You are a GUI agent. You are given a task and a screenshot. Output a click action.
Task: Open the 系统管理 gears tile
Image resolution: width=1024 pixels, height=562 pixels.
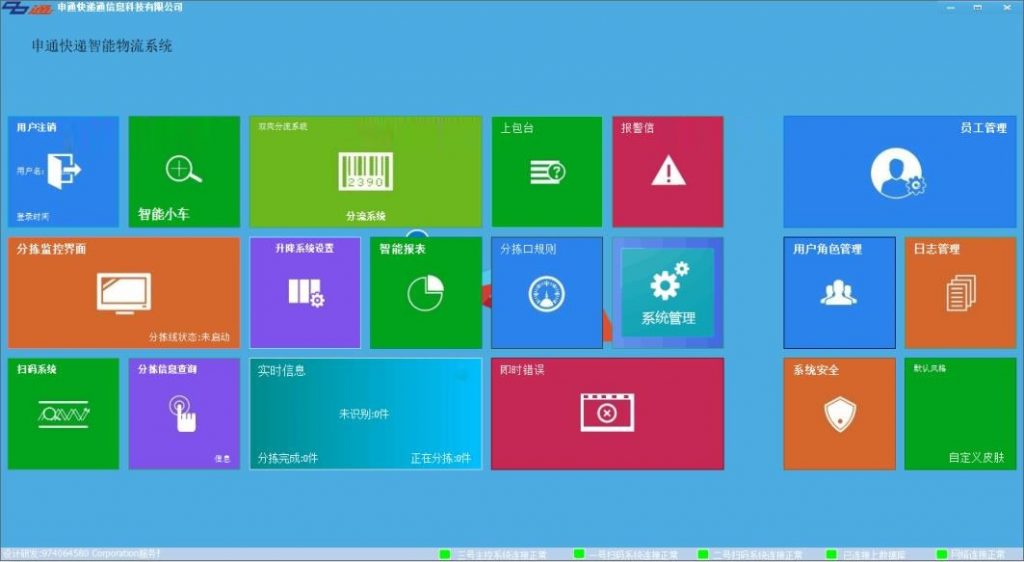pos(667,292)
